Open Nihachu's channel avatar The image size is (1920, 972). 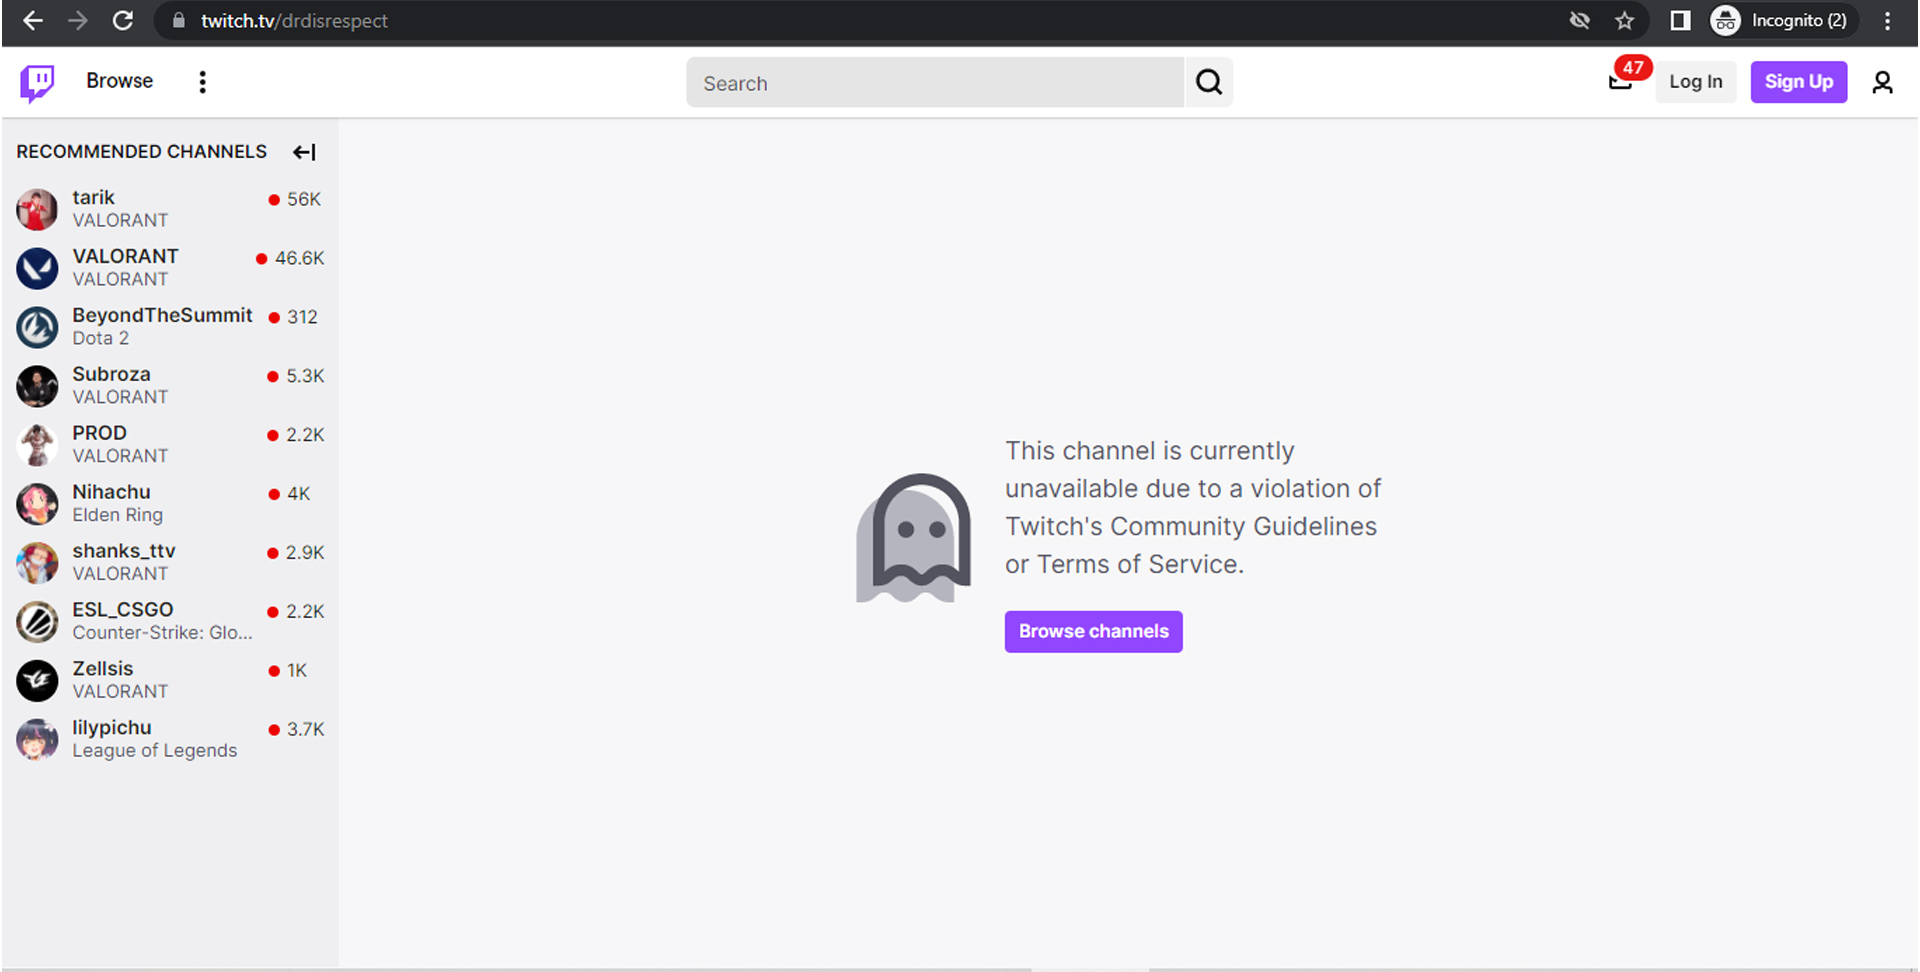pyautogui.click(x=37, y=504)
